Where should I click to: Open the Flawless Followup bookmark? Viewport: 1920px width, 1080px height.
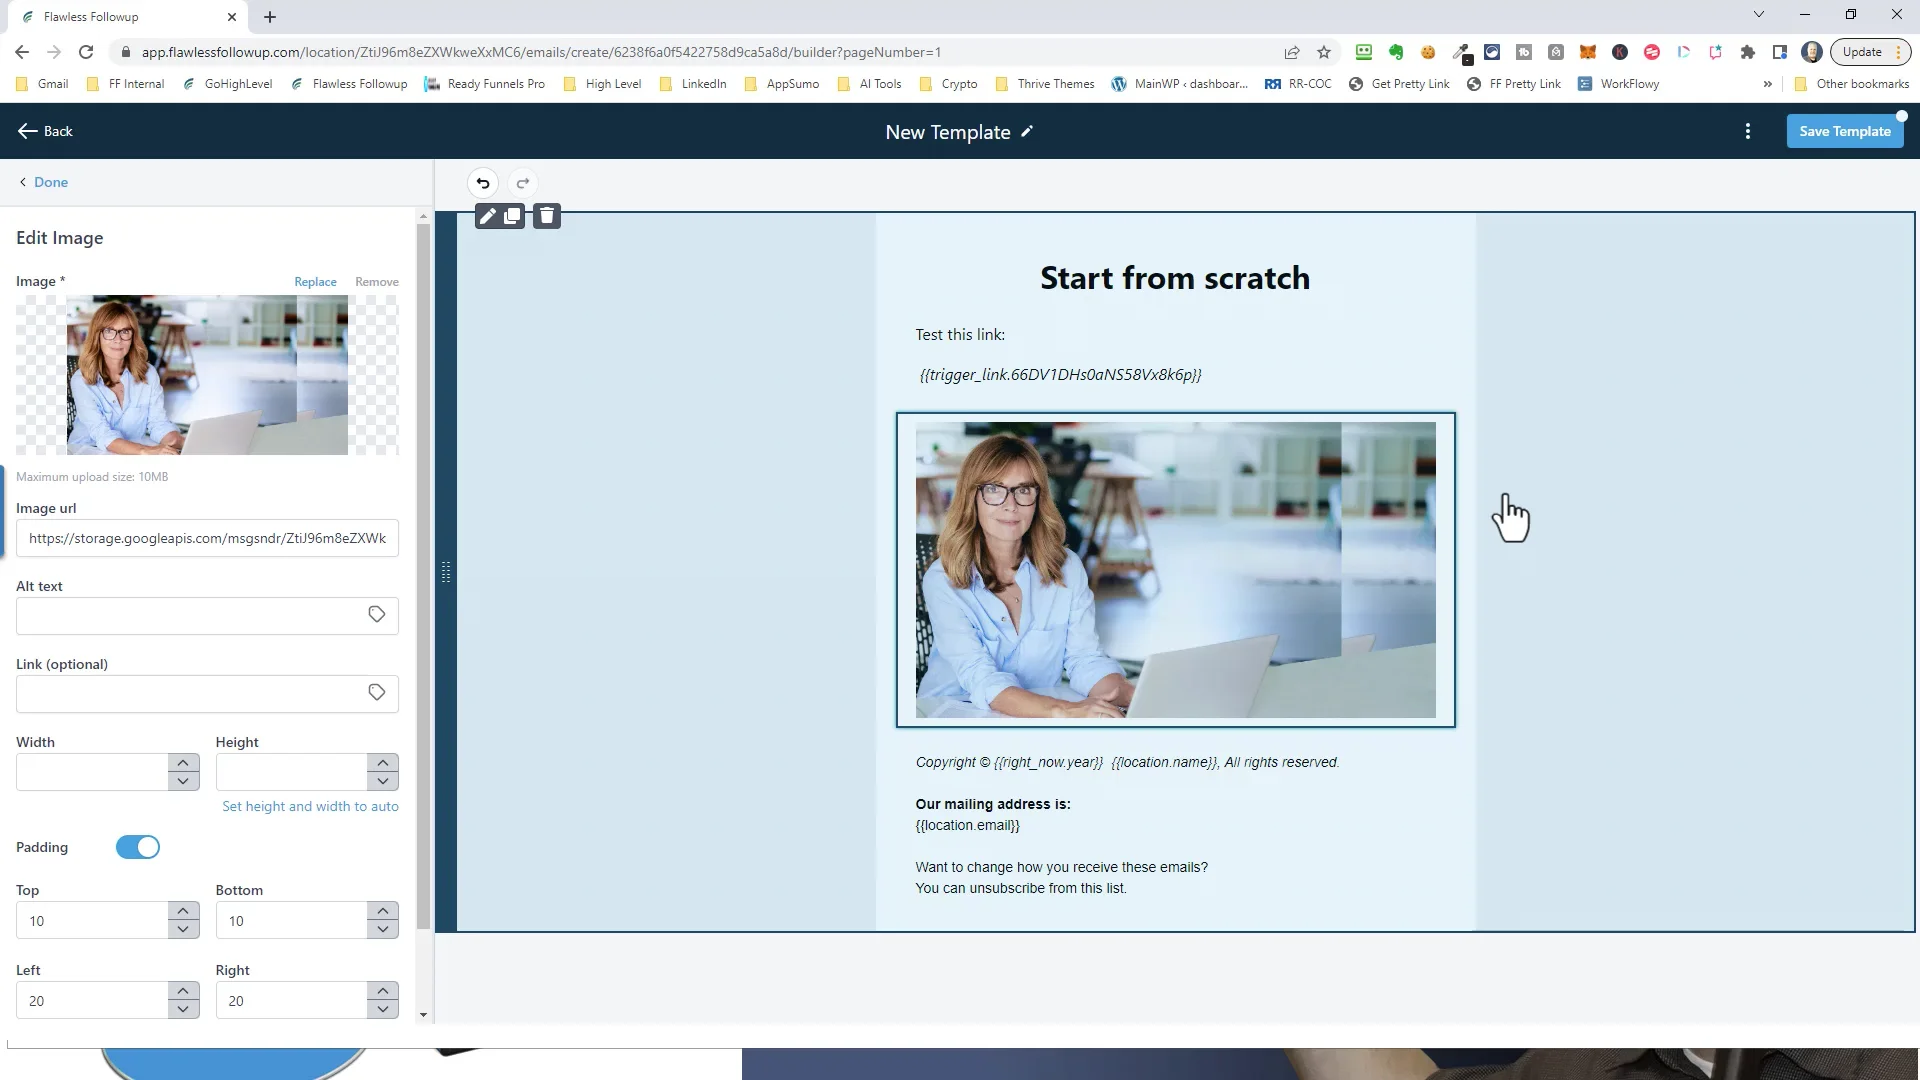[349, 84]
